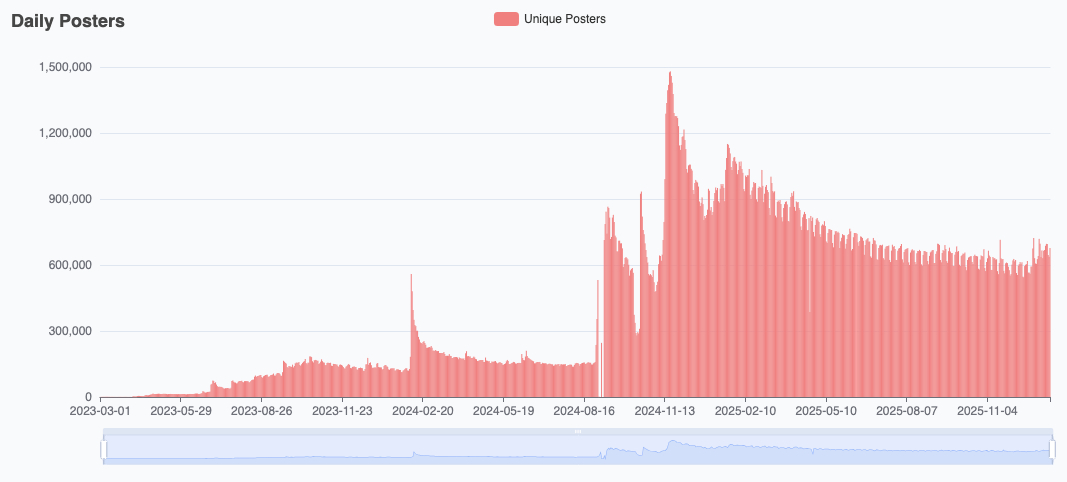
Task: Click the 600,000 y-axis label
Action: point(70,265)
